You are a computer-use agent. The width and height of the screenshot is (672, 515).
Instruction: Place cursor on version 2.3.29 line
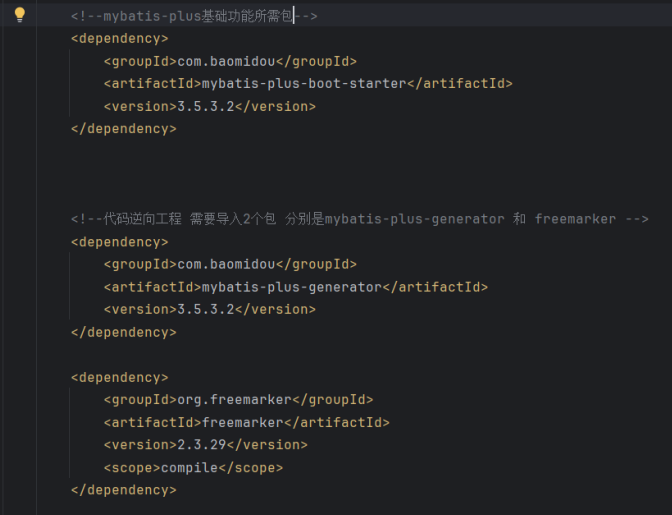(x=206, y=445)
